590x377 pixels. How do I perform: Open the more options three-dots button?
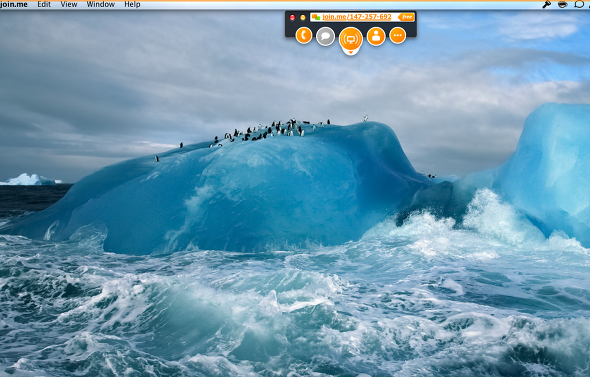tap(398, 35)
